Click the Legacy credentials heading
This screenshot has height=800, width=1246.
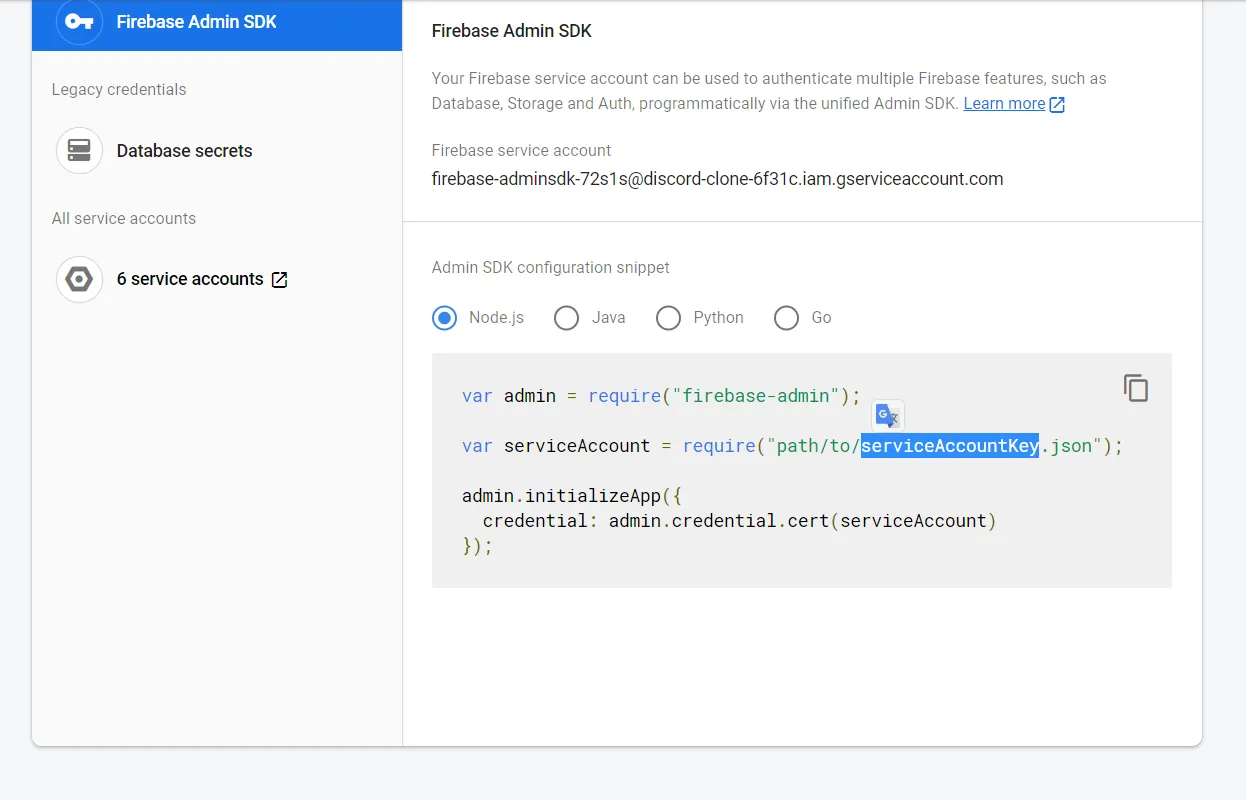tap(119, 90)
